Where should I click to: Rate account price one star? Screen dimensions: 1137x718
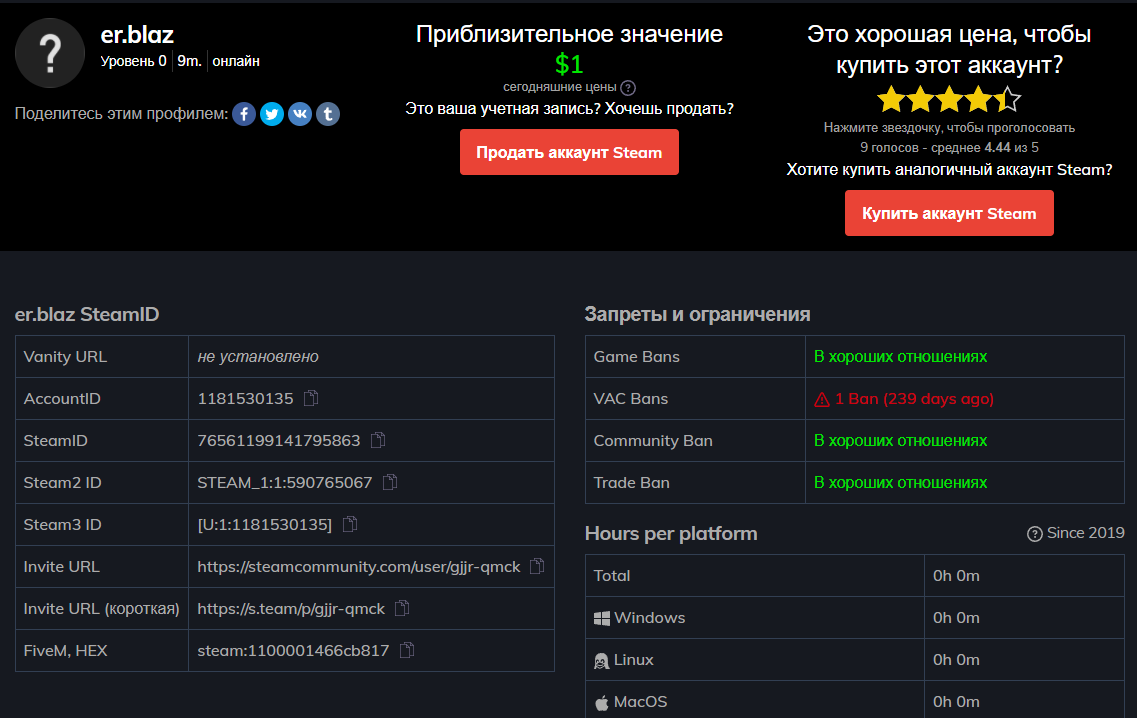pyautogui.click(x=891, y=99)
